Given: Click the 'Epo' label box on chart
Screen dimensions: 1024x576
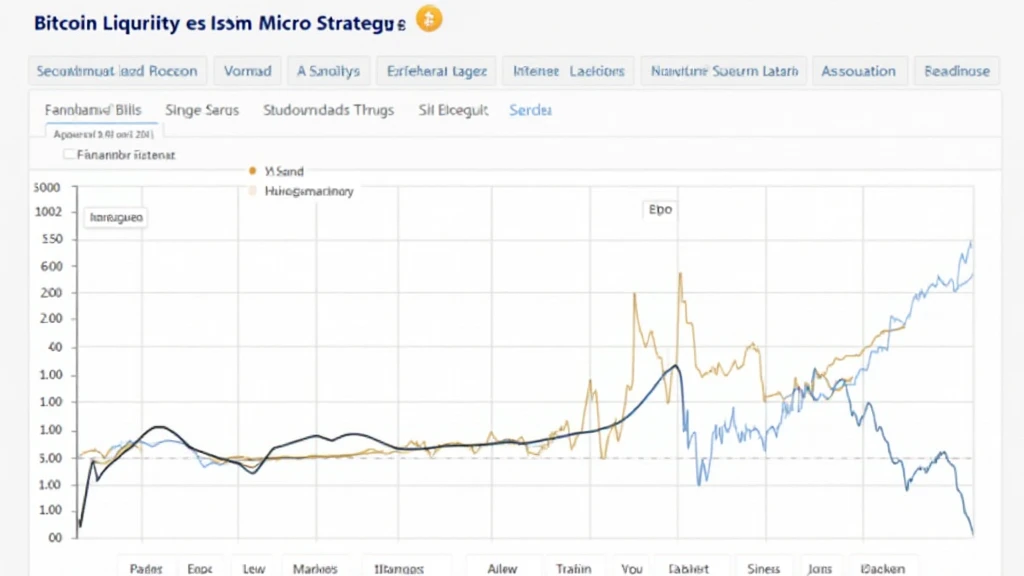Looking at the screenshot, I should click(x=659, y=210).
